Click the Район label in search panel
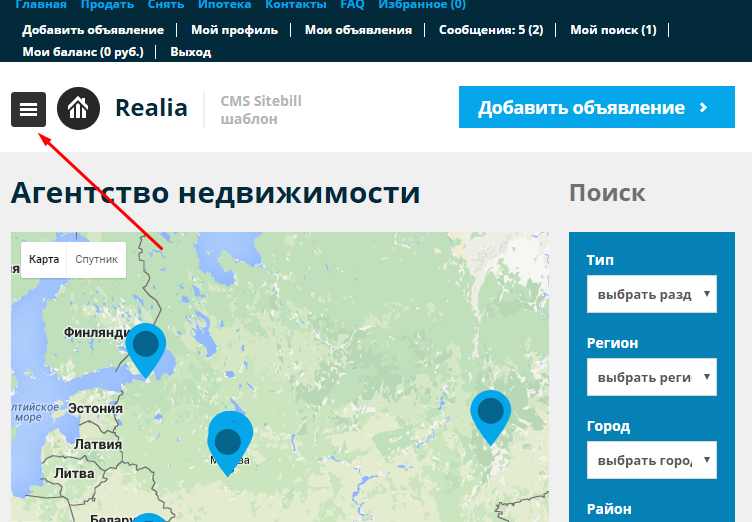The width and height of the screenshot is (752, 522). [x=609, y=509]
